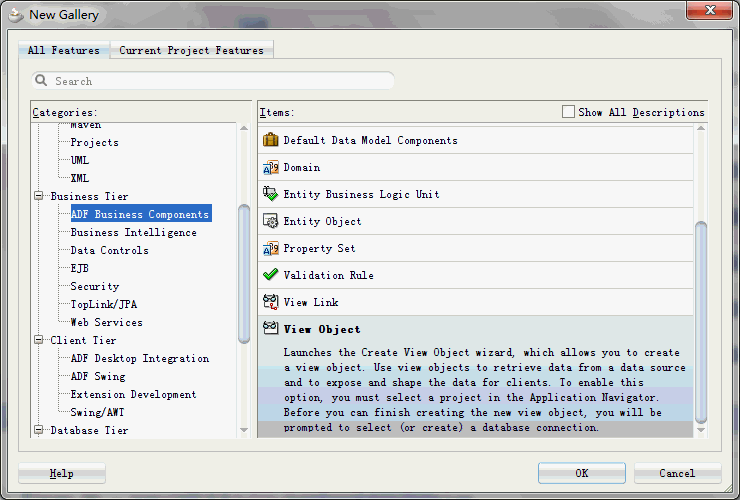The image size is (740, 500).
Task: Click the Property Set icon
Action: pyautogui.click(x=270, y=248)
